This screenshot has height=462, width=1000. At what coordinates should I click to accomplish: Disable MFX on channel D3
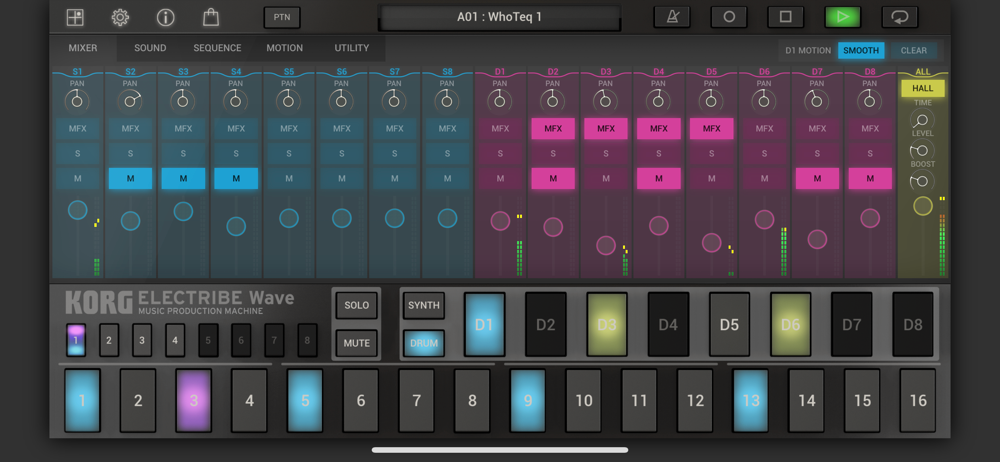click(x=606, y=129)
